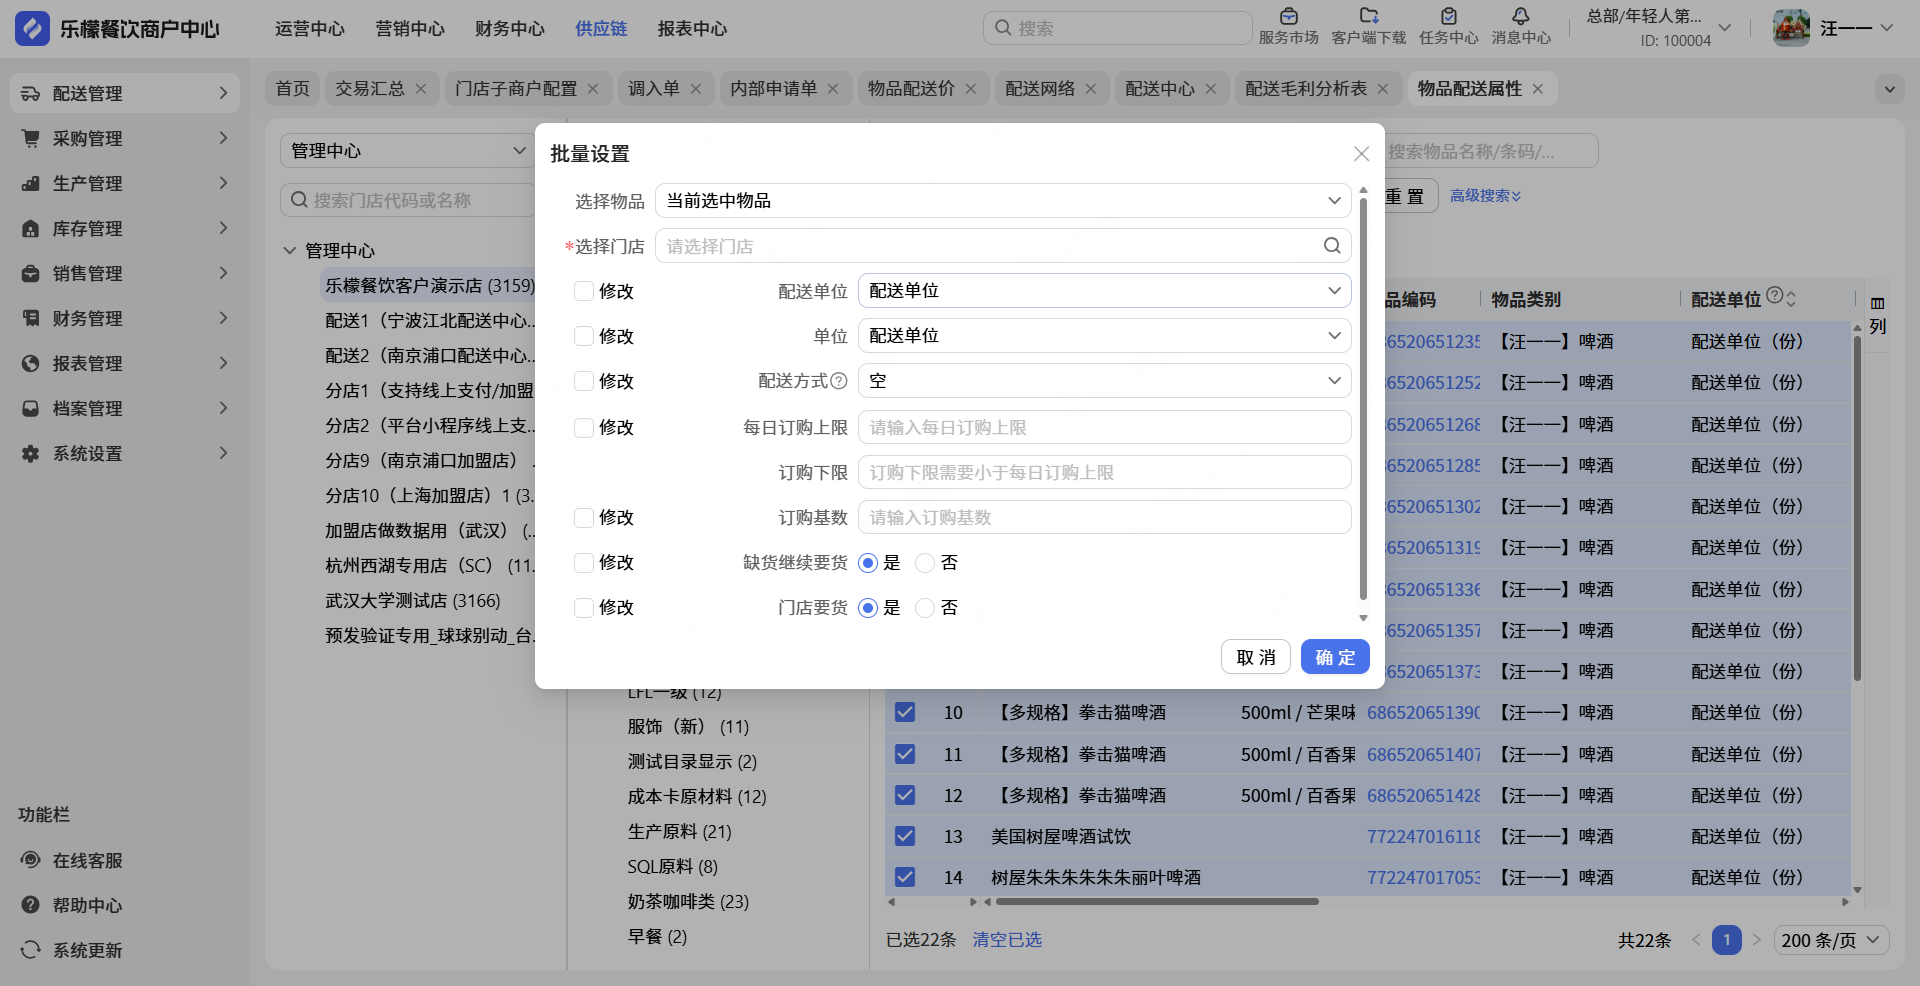
Task: Click the search icon in 选择门店 field
Action: [1332, 246]
